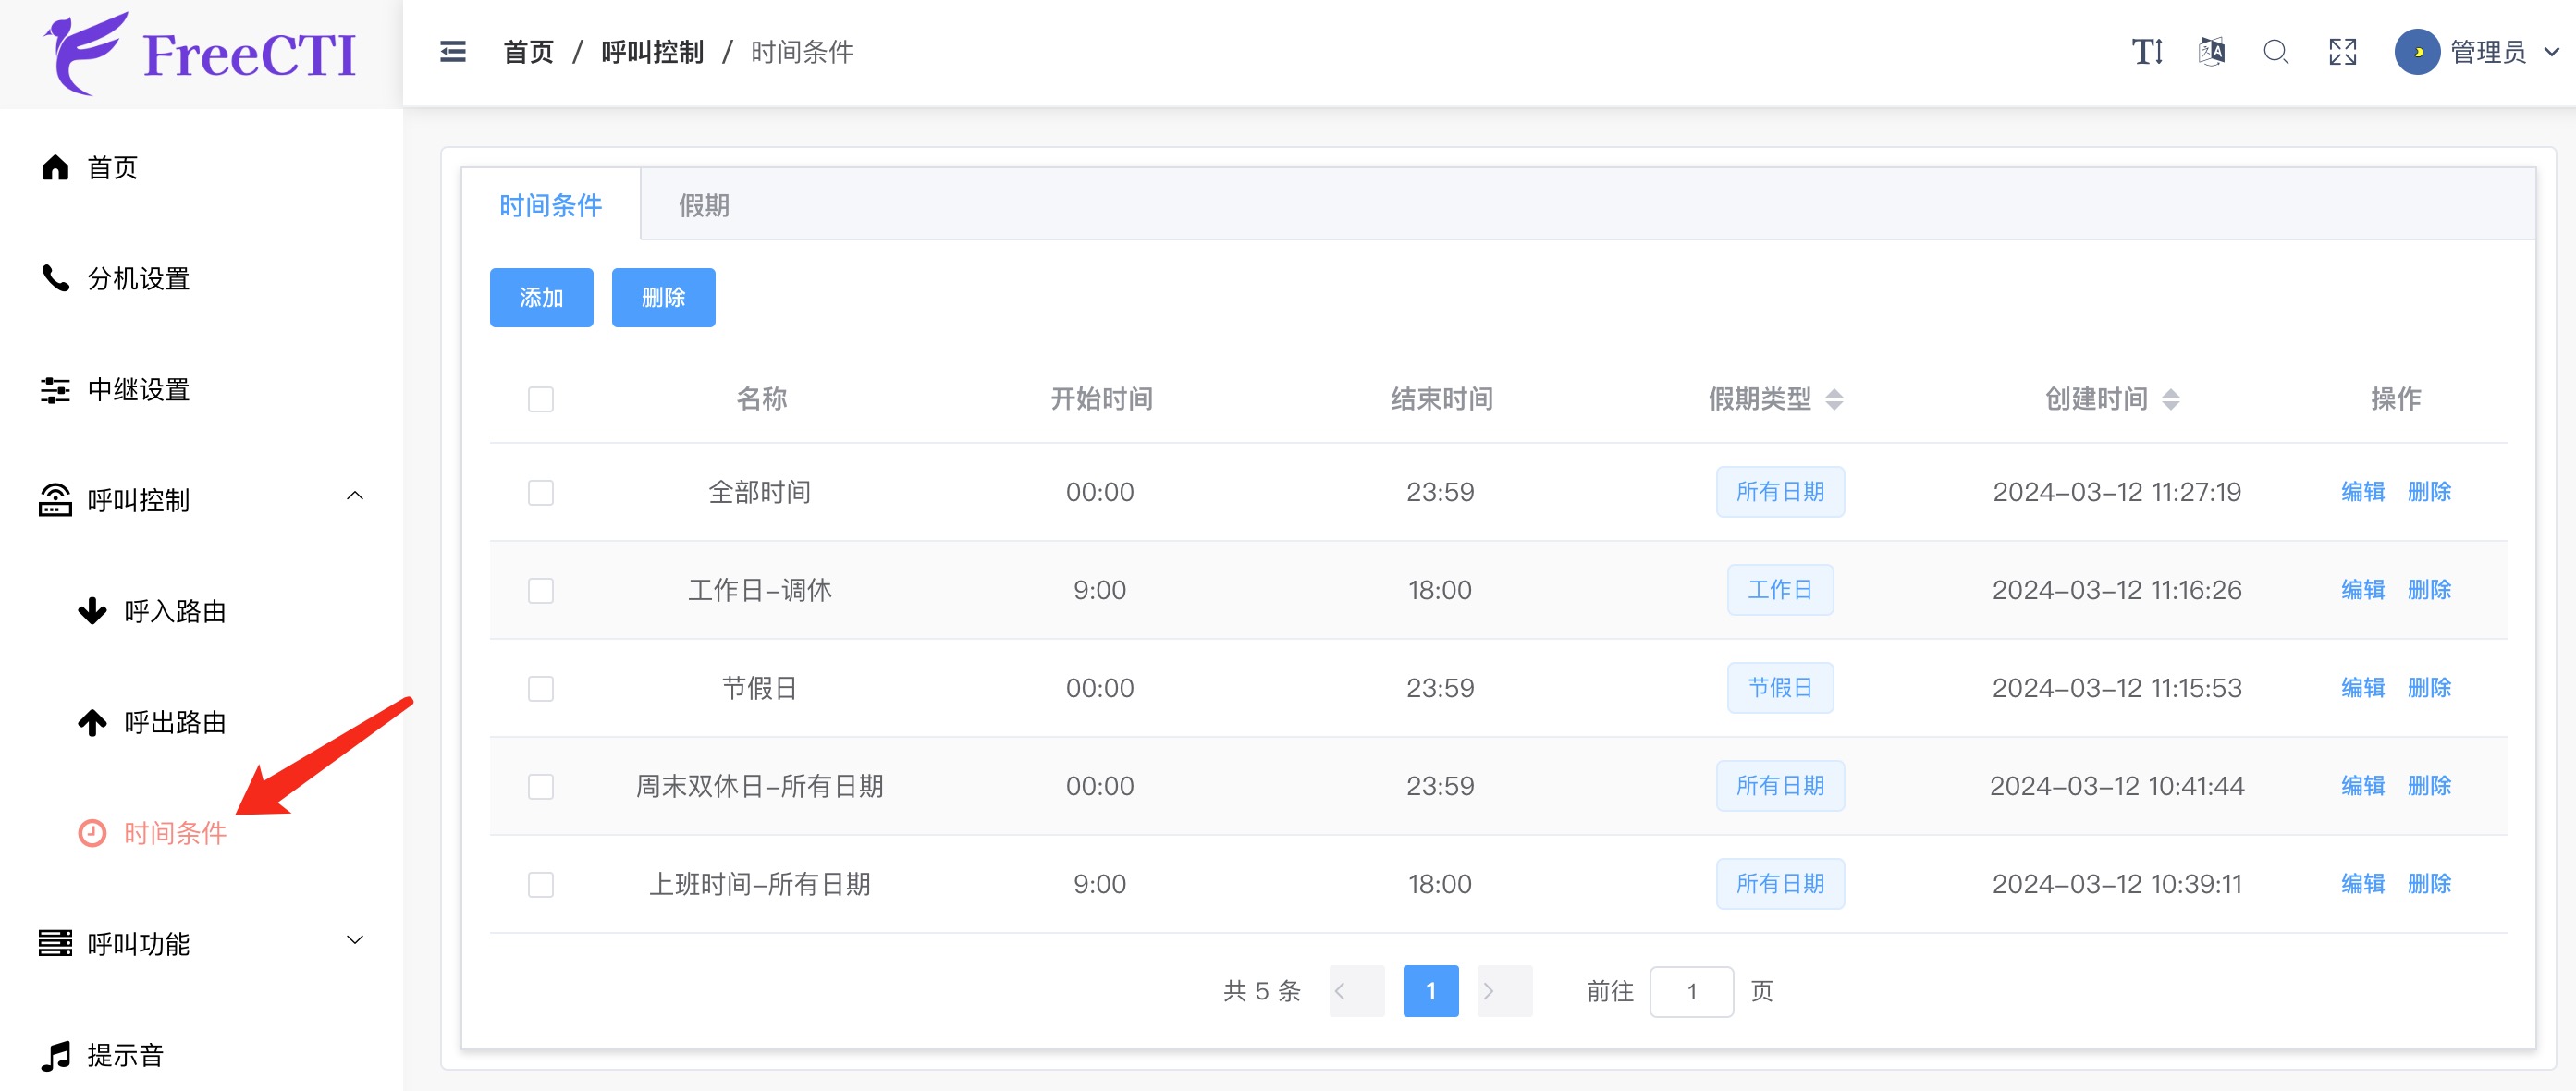Collapse the sidebar with the hamburger icon

453,52
